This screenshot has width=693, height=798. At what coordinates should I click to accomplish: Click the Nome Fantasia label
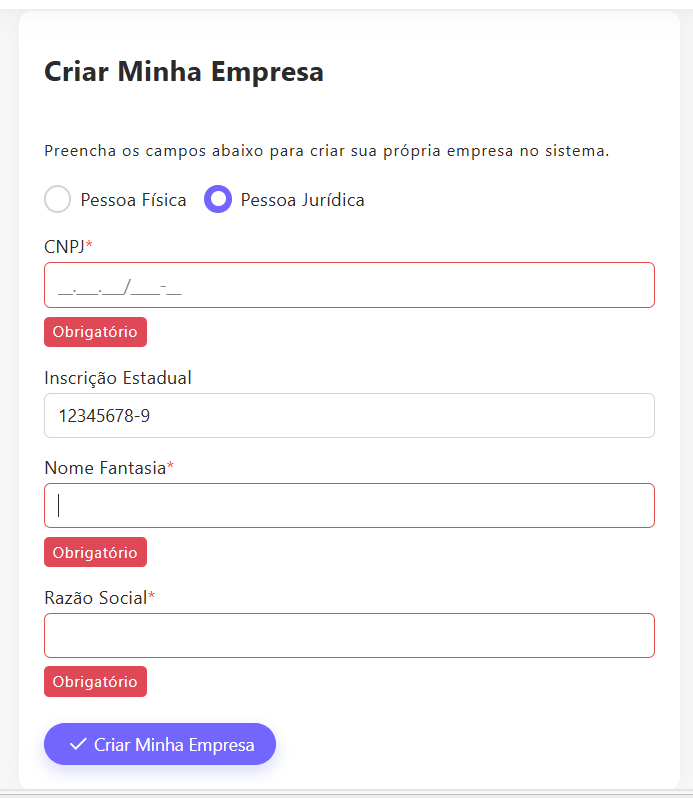[105, 468]
